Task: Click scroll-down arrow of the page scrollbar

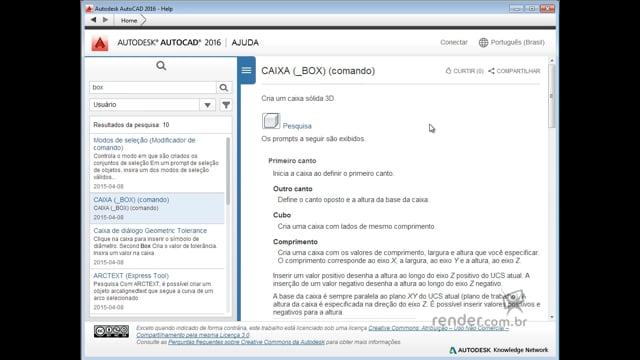Action: [x=552, y=317]
